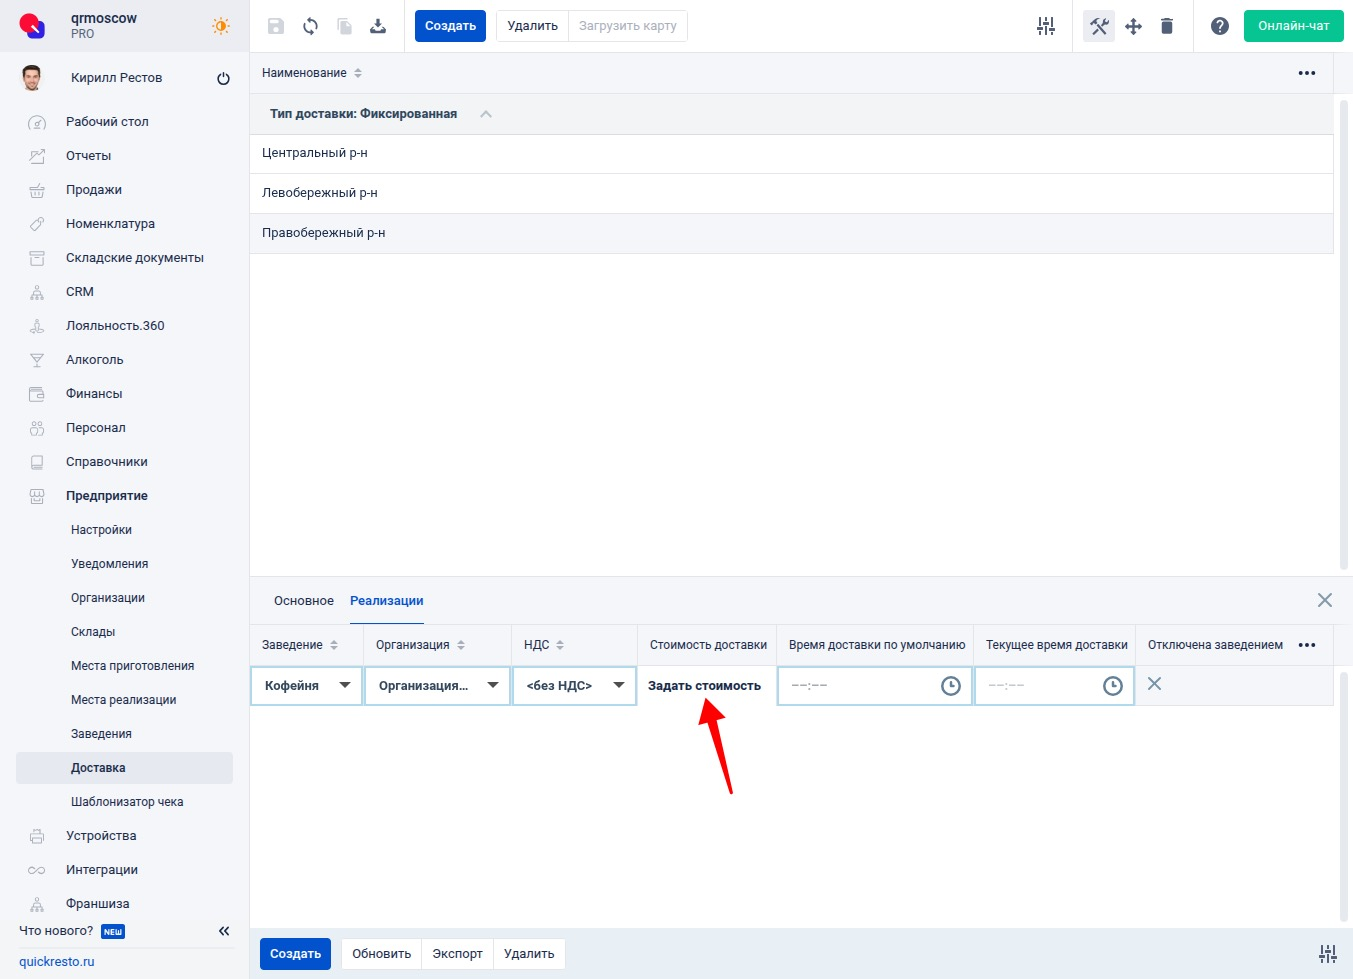This screenshot has height=979, width=1353.
Task: Click Задать стоимость link
Action: pyautogui.click(x=704, y=686)
